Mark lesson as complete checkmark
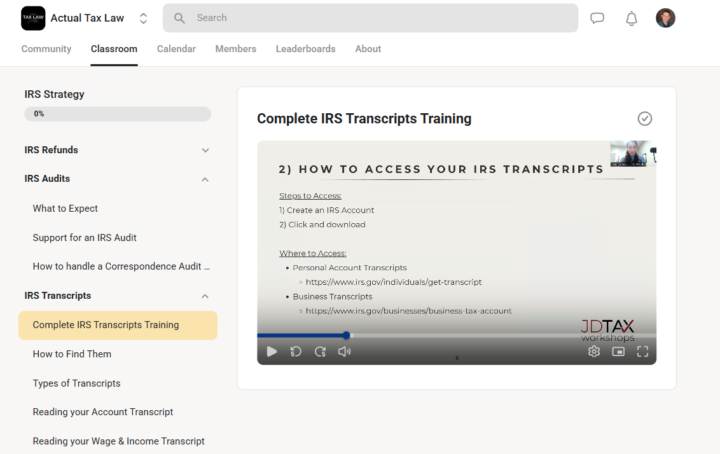This screenshot has width=720, height=454. point(645,118)
